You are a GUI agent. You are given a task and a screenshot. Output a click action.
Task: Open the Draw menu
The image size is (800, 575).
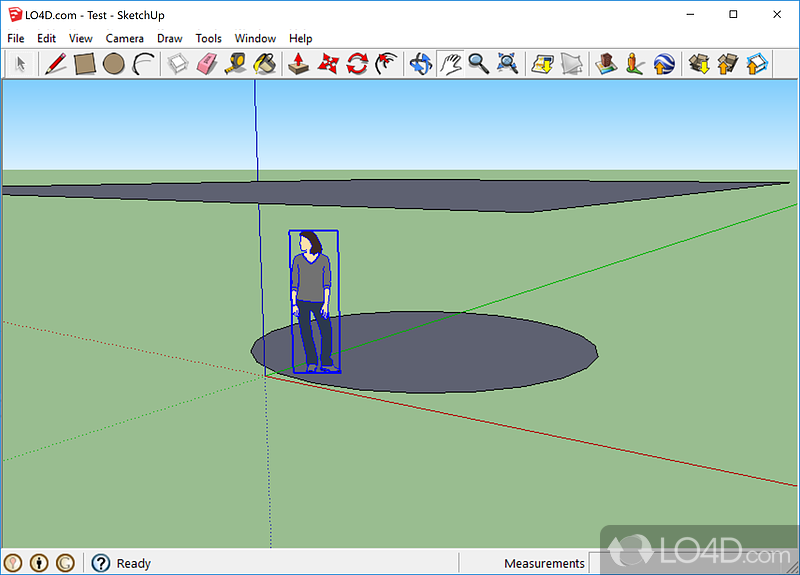pos(170,38)
